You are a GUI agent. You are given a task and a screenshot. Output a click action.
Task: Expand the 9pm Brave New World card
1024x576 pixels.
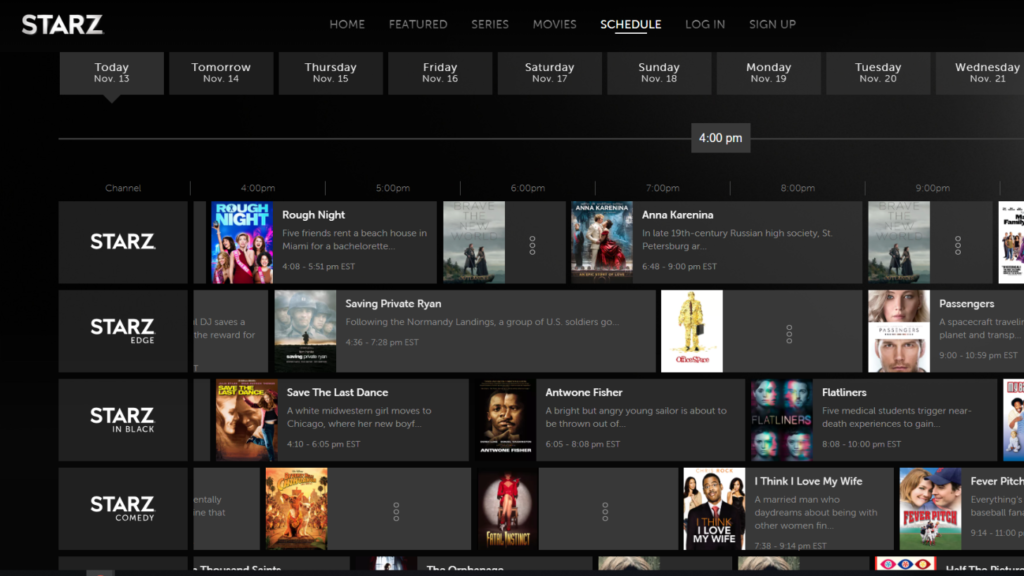(957, 245)
